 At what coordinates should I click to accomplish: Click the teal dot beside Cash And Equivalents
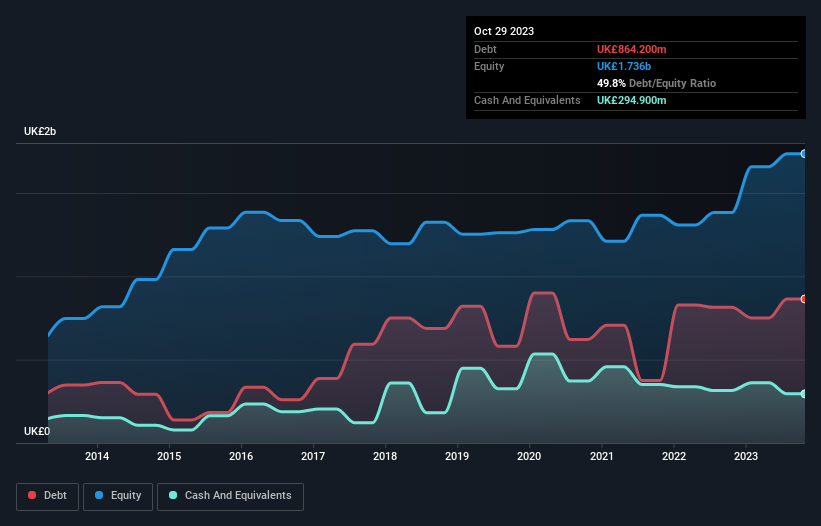point(174,496)
